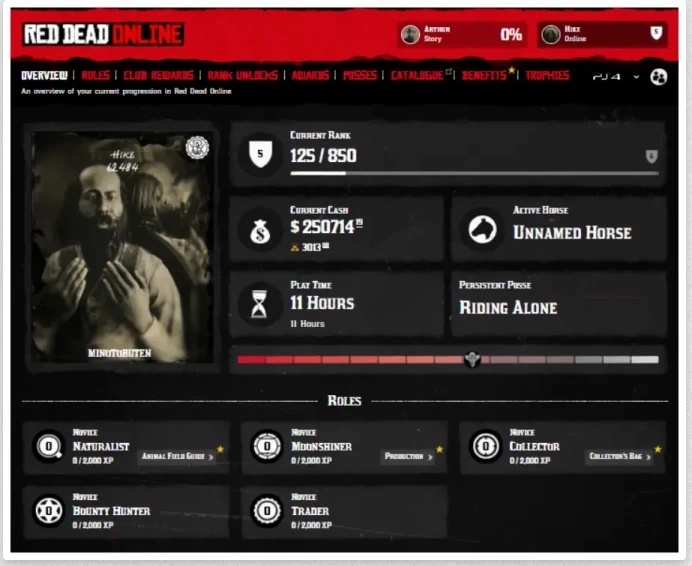Click the Trader role badge icon
The width and height of the screenshot is (692, 566).
[267, 511]
